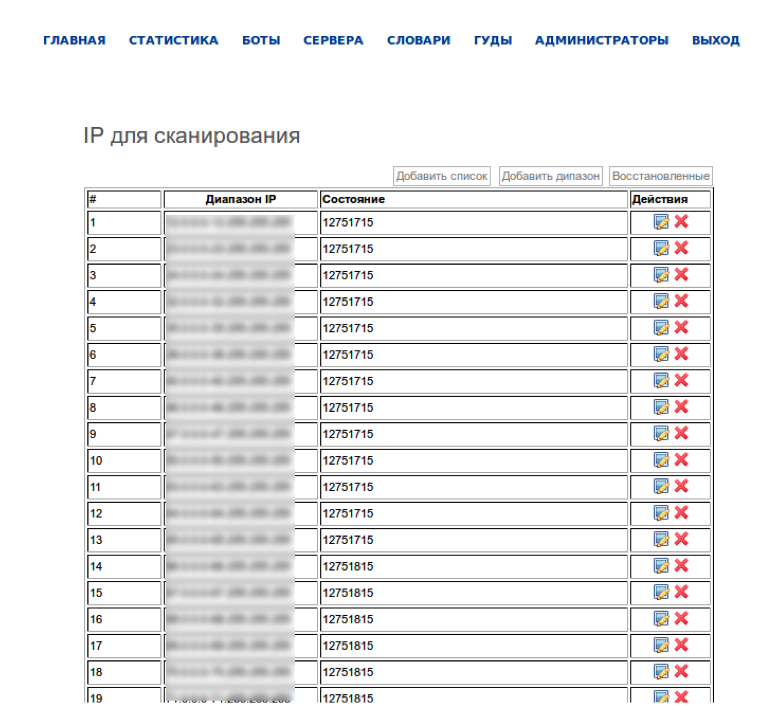Delete row 14 using the red X

point(682,566)
